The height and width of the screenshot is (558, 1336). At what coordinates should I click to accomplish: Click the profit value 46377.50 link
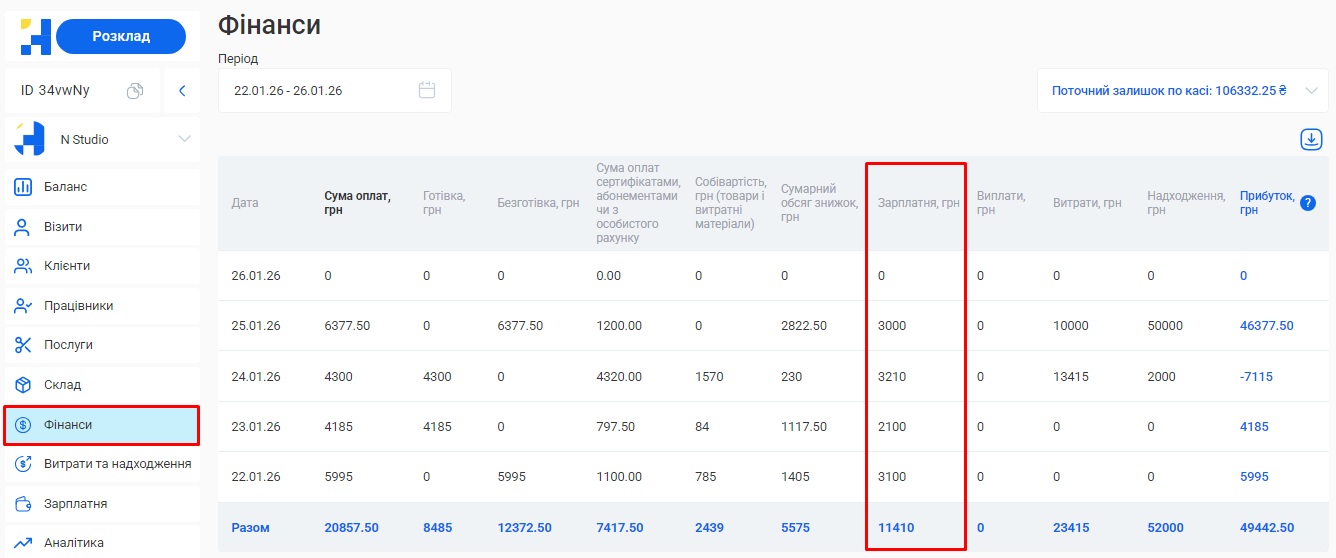(x=1266, y=326)
